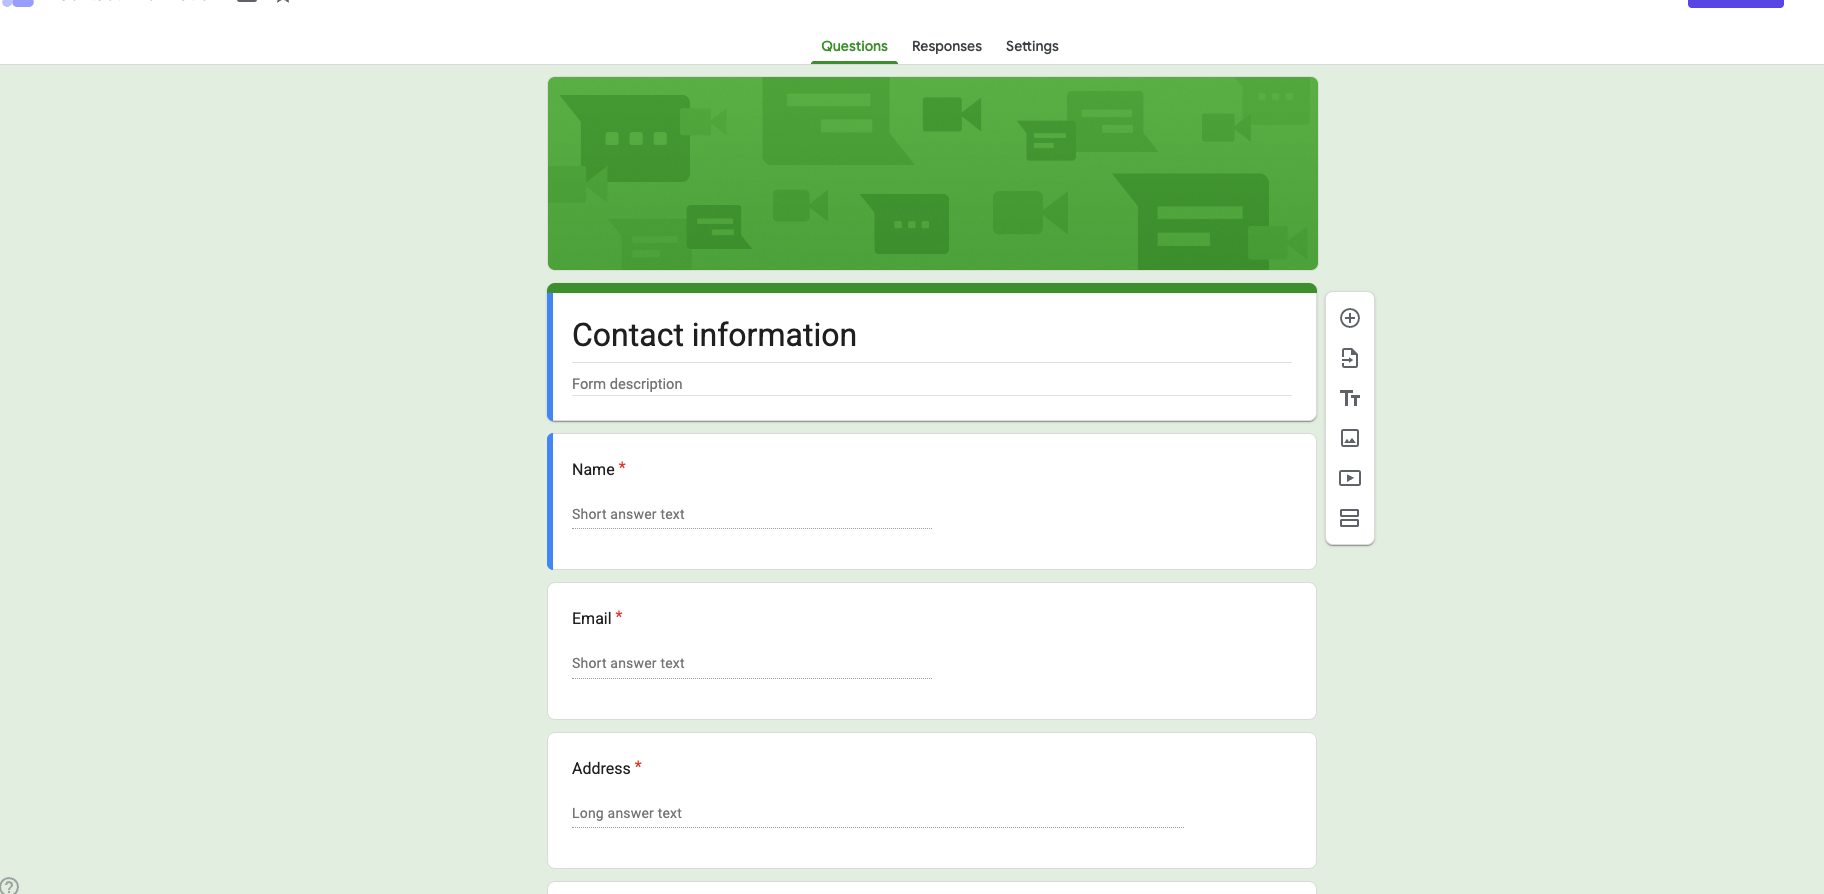Select the Name question title

point(593,470)
